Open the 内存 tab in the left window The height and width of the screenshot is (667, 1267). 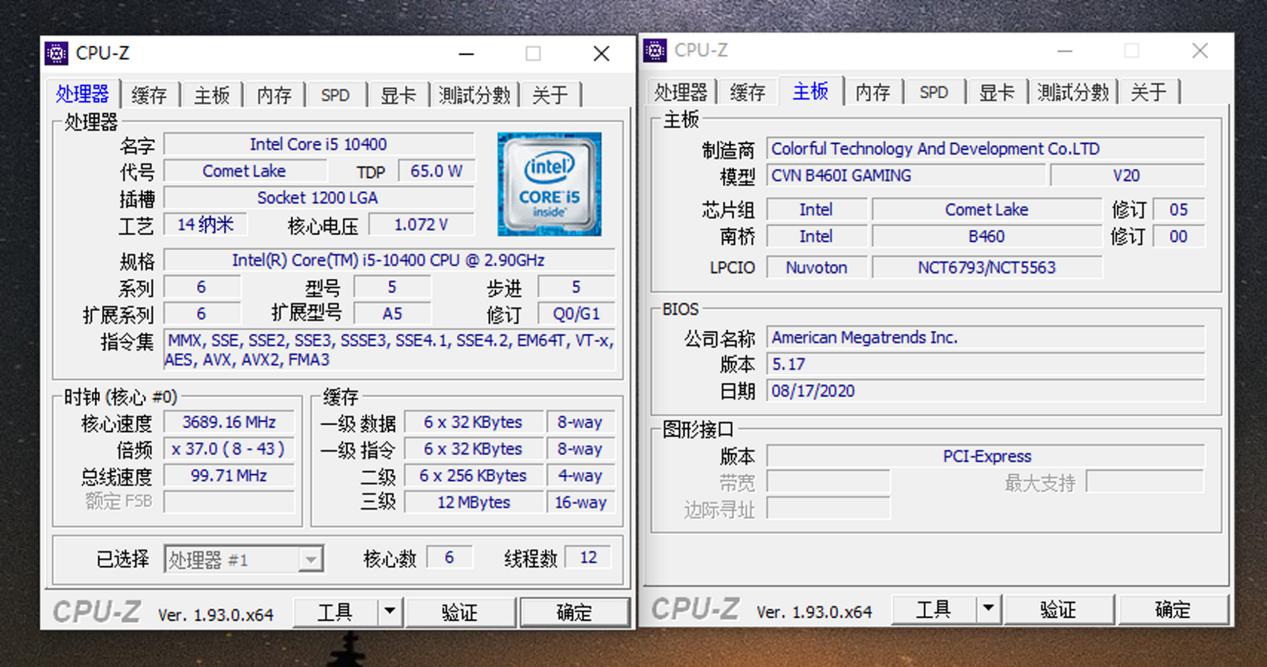click(274, 95)
